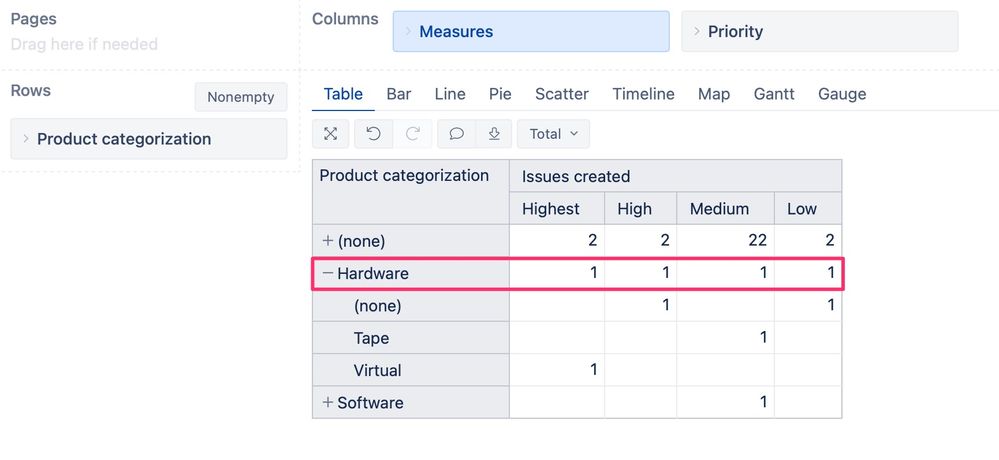Viewport: 999px width, 460px height.
Task: Expand the Software row
Action: point(327,403)
